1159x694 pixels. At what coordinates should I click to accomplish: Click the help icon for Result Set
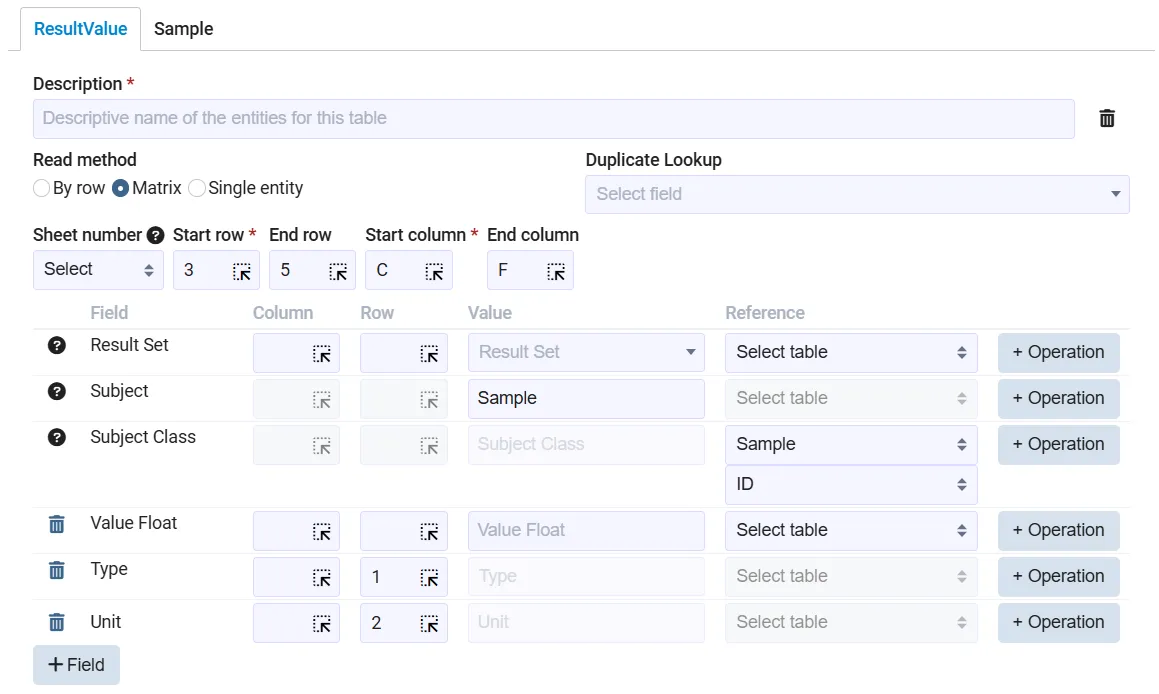[x=57, y=346]
